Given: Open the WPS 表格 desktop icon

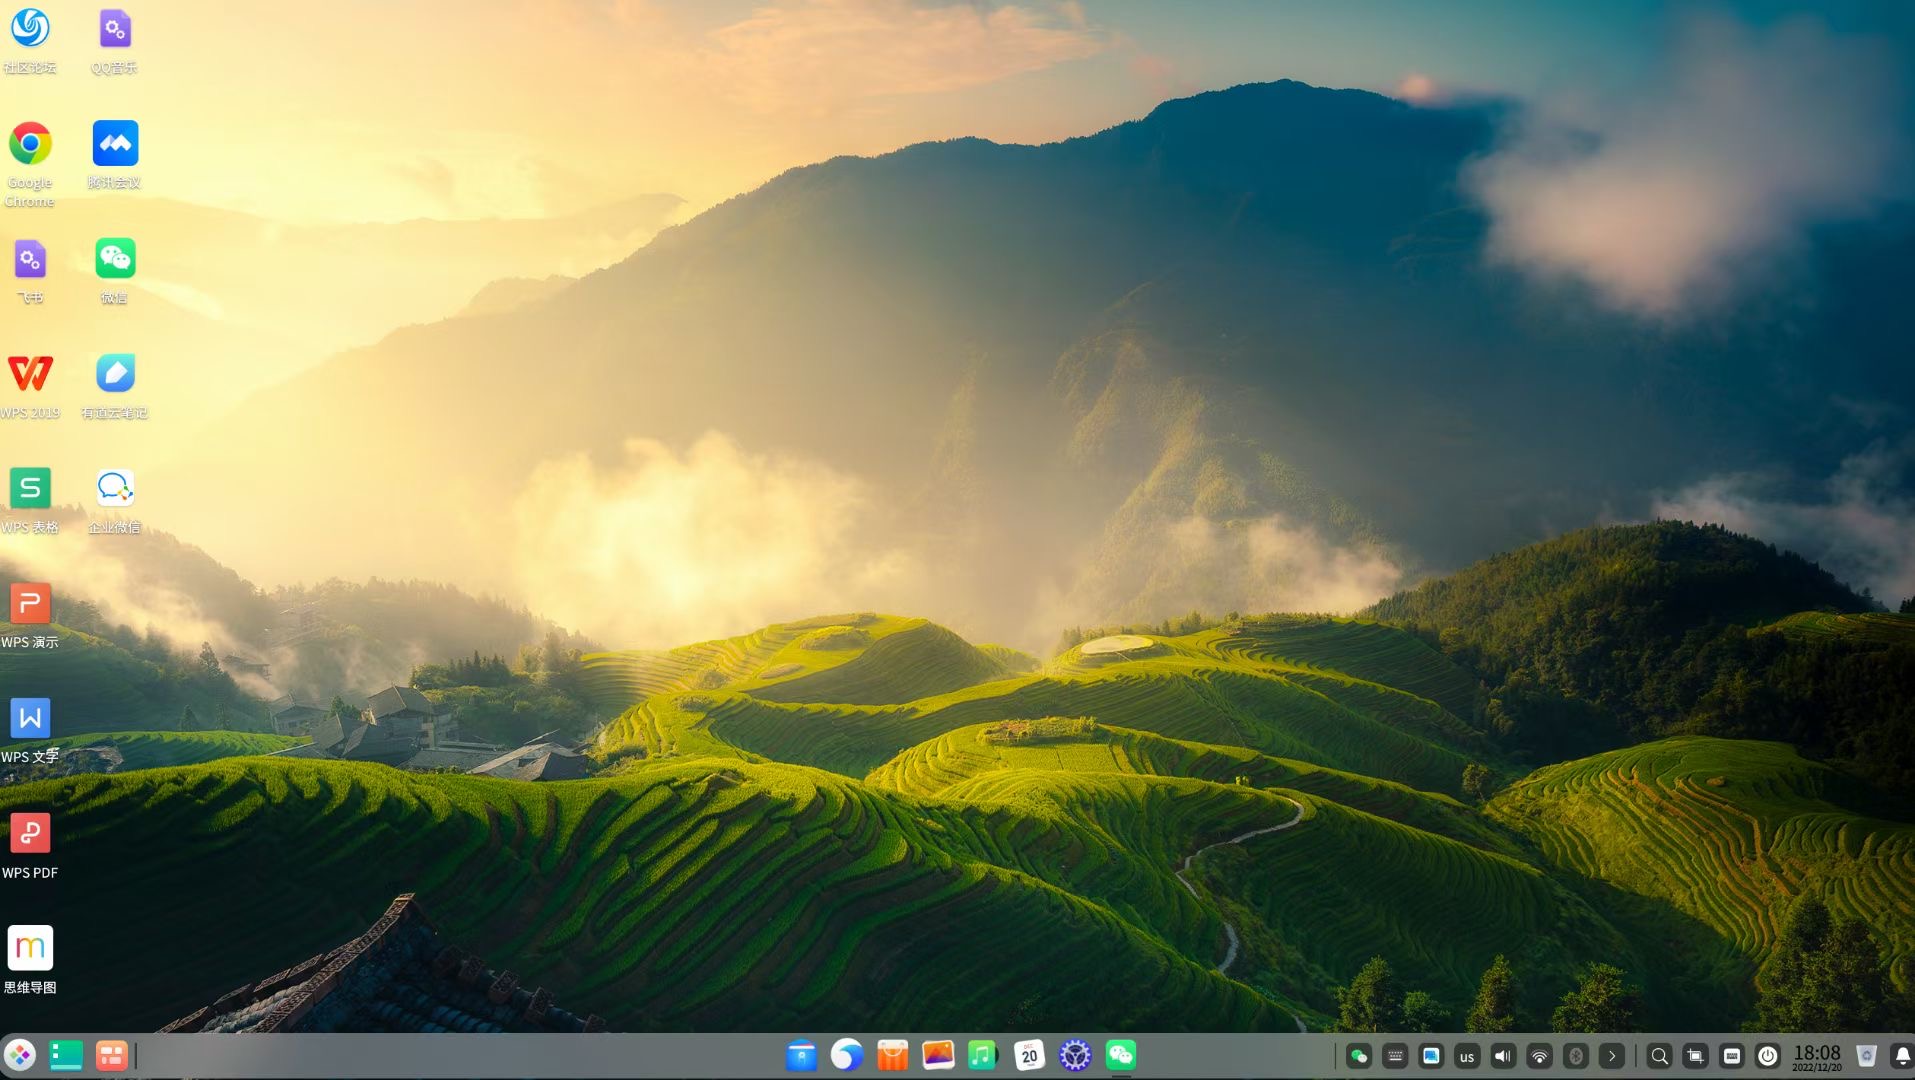Looking at the screenshot, I should (x=30, y=489).
